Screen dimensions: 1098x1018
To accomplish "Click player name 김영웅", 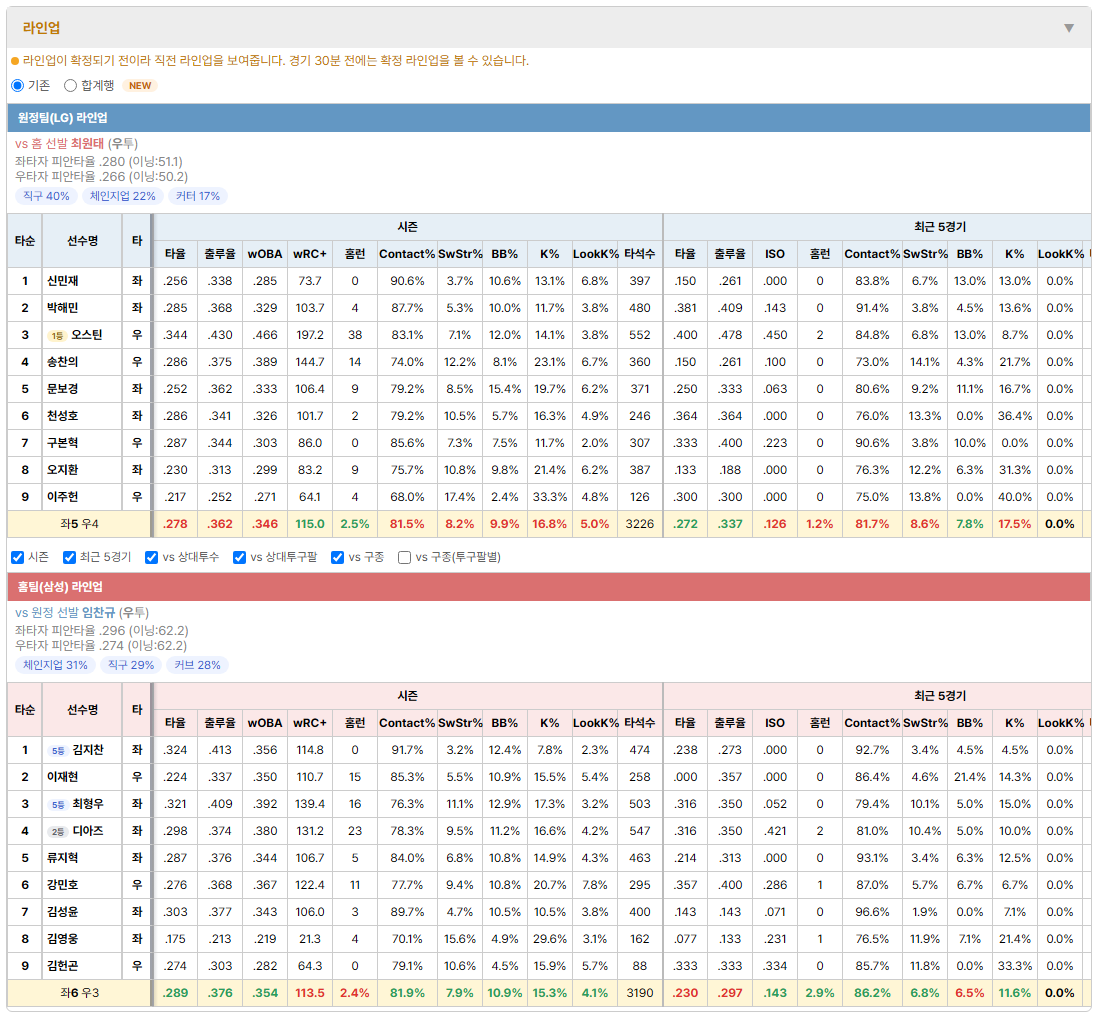I will pyautogui.click(x=62, y=939).
